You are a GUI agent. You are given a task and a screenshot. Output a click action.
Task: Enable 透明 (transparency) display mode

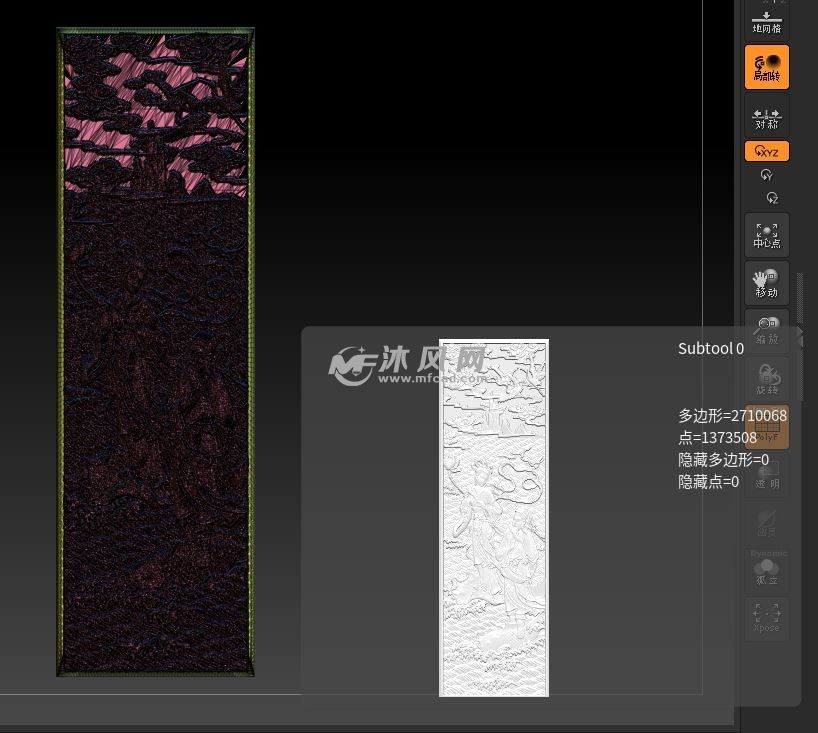[767, 473]
